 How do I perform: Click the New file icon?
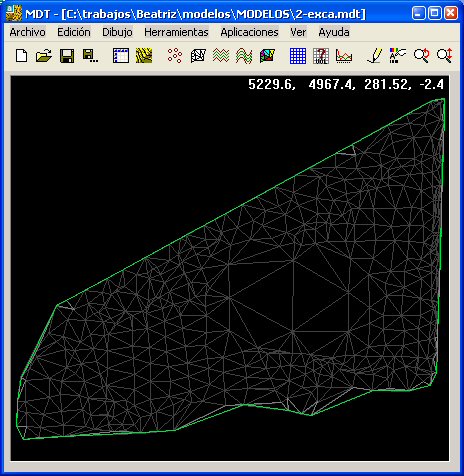[x=22, y=56]
